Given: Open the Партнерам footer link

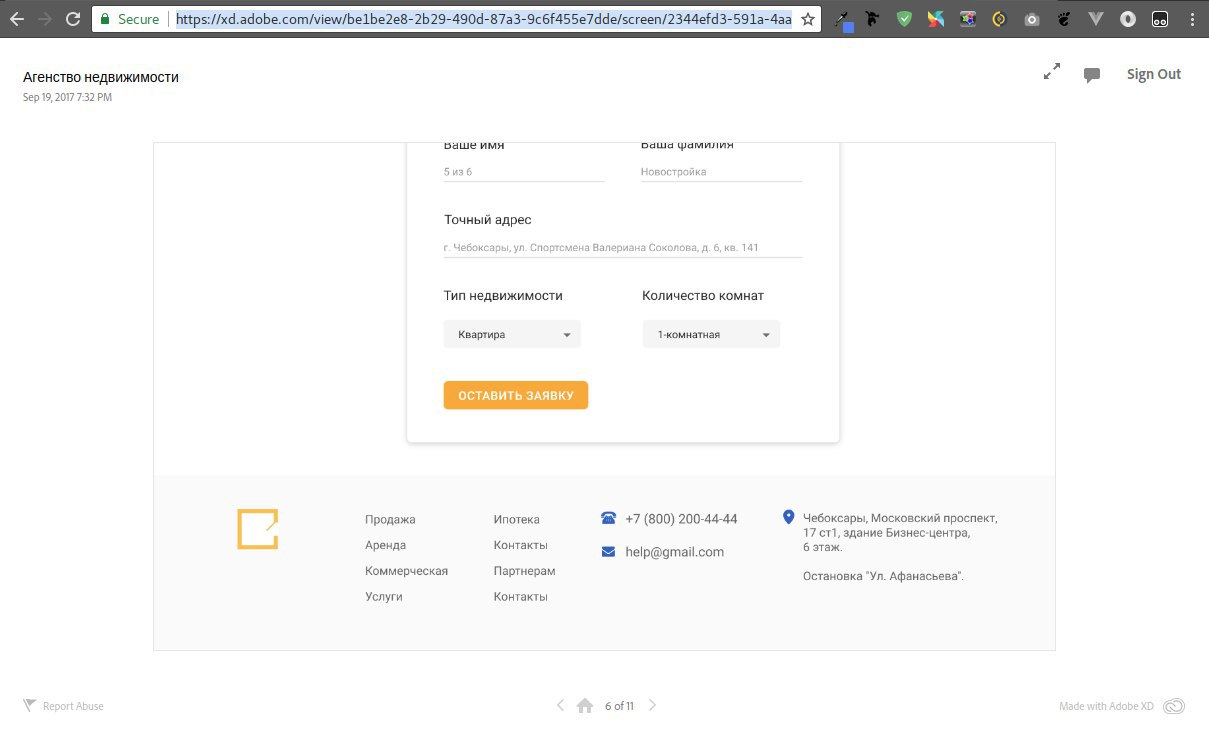Looking at the screenshot, I should pos(524,572).
